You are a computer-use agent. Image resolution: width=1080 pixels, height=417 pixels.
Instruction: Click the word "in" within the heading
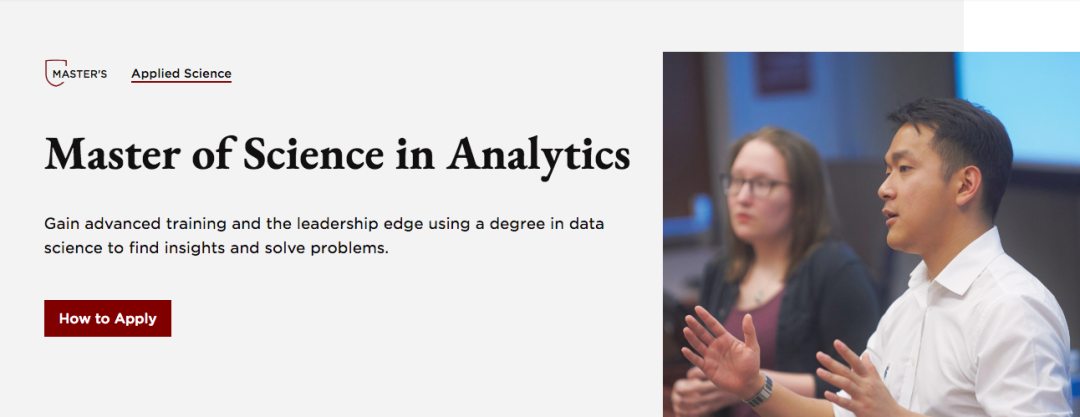415,154
